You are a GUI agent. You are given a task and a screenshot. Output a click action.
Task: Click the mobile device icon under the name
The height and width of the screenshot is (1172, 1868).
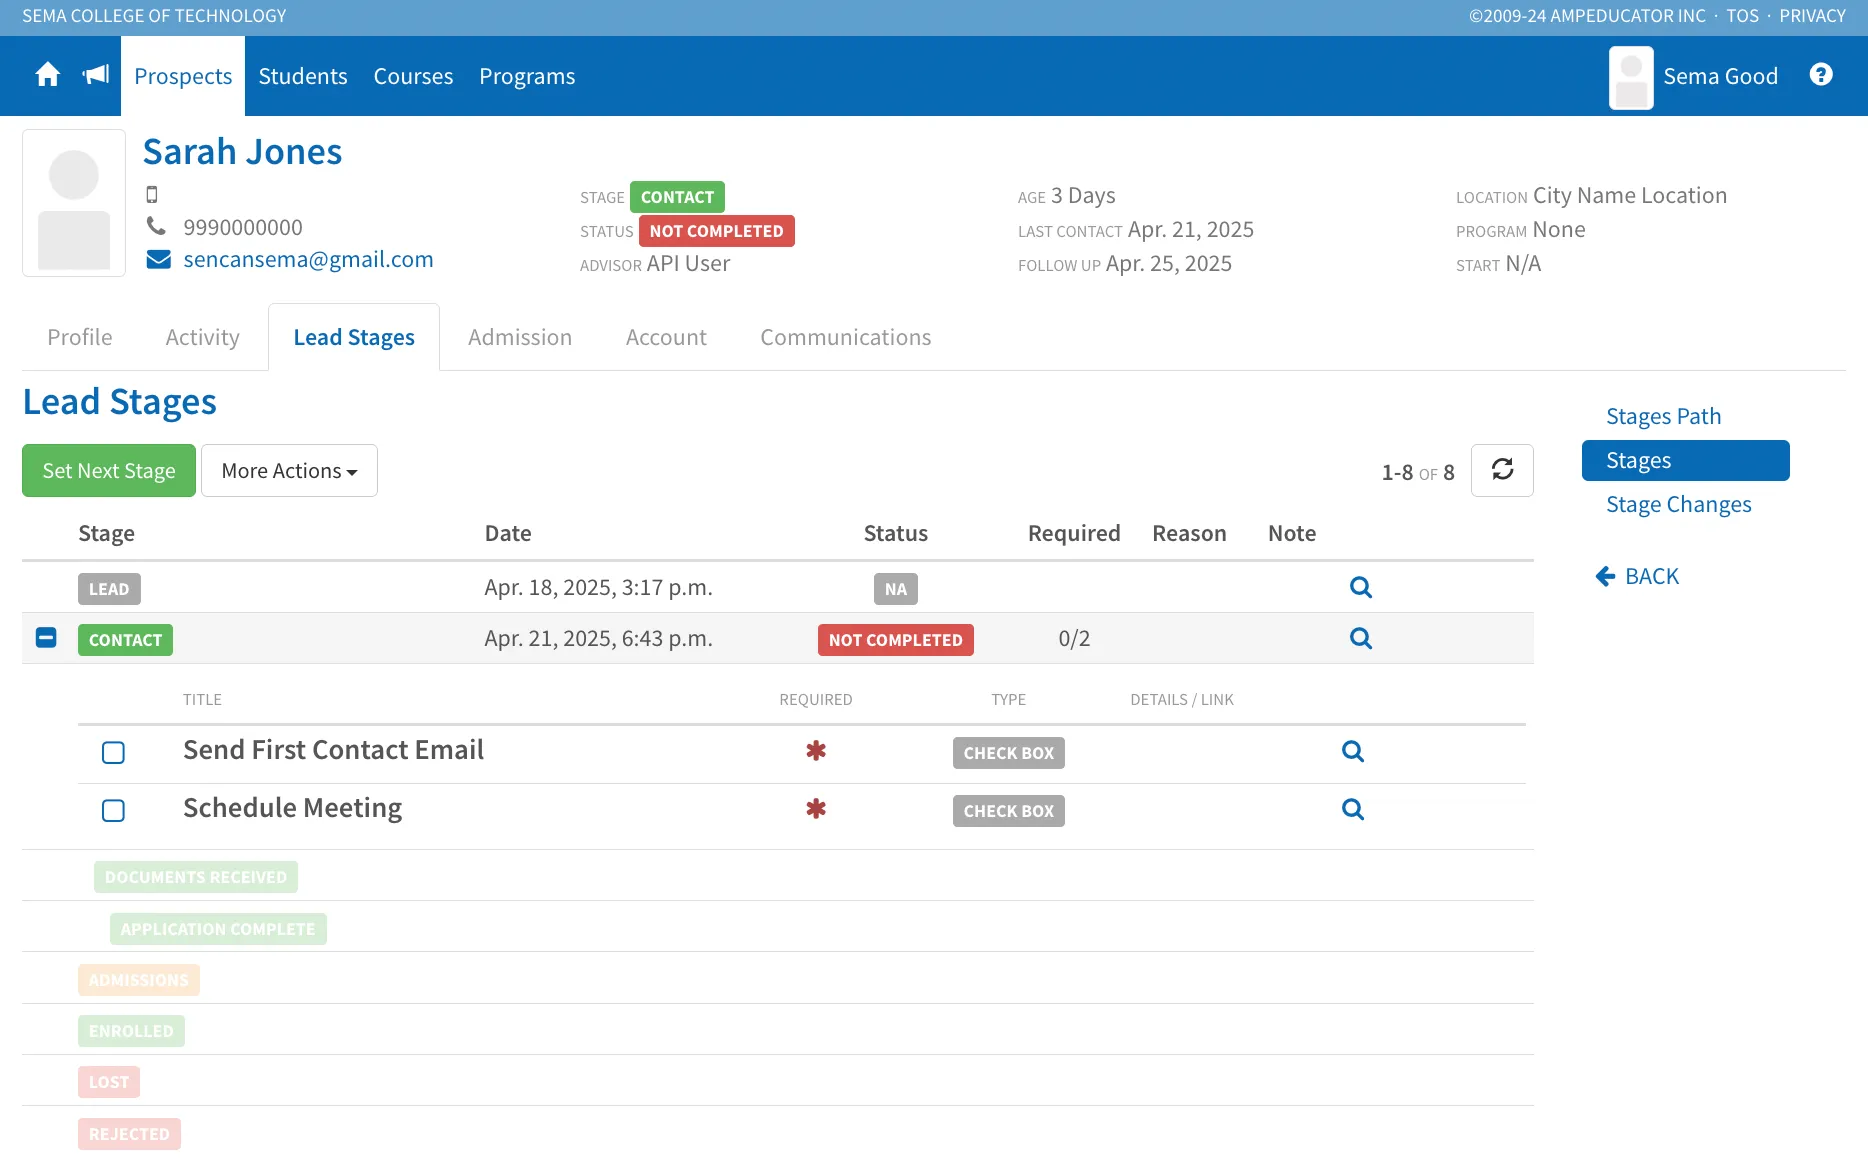tap(152, 194)
